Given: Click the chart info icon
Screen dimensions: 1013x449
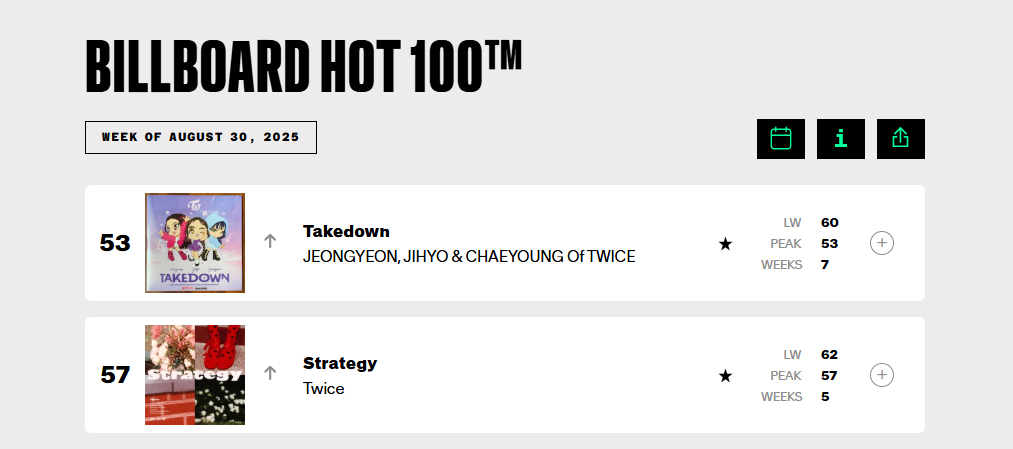Looking at the screenshot, I should pyautogui.click(x=841, y=139).
